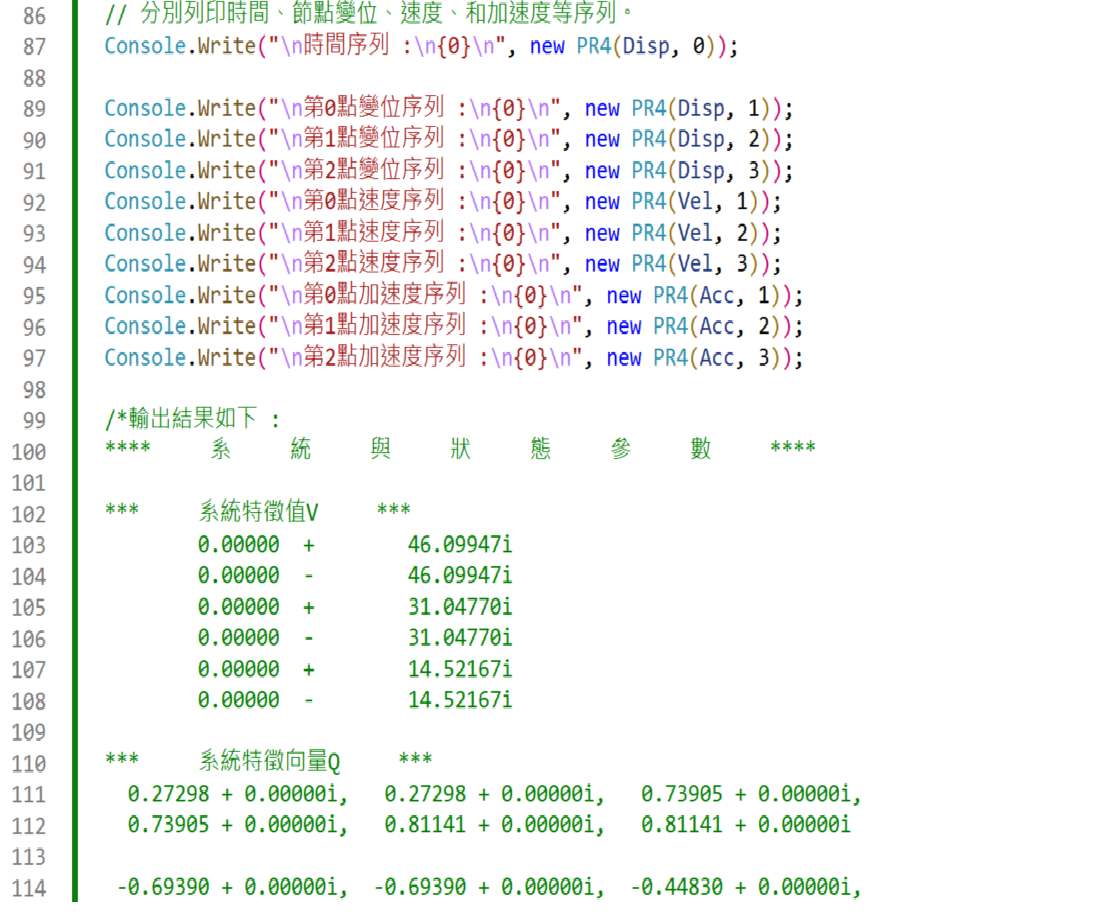Image resolution: width=1119 pixels, height=914 pixels.
Task: Click the value 14.52167i on line 108
Action: pos(460,700)
